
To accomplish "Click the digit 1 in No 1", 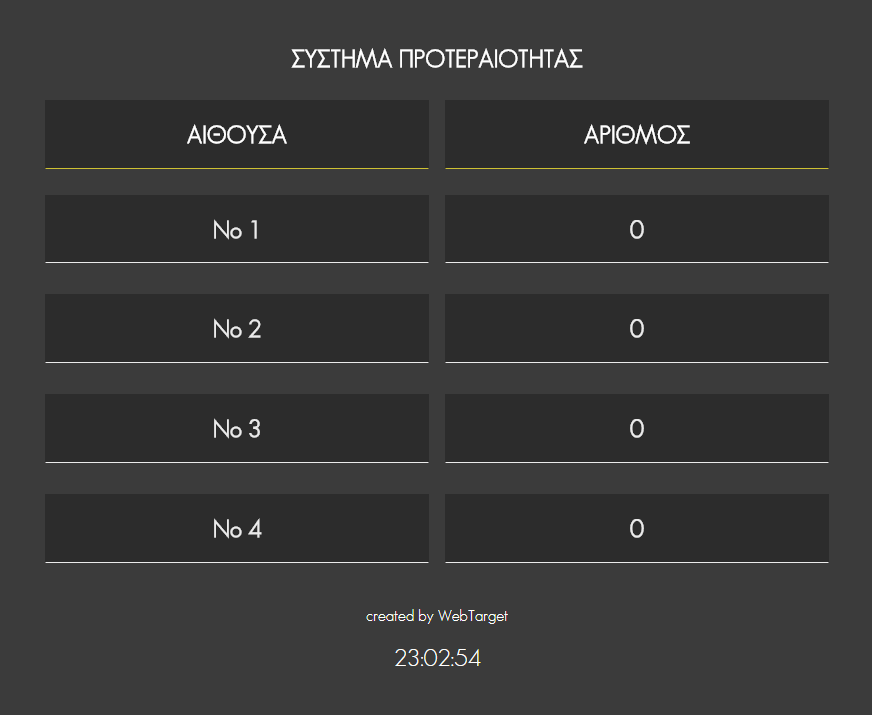I will point(255,230).
